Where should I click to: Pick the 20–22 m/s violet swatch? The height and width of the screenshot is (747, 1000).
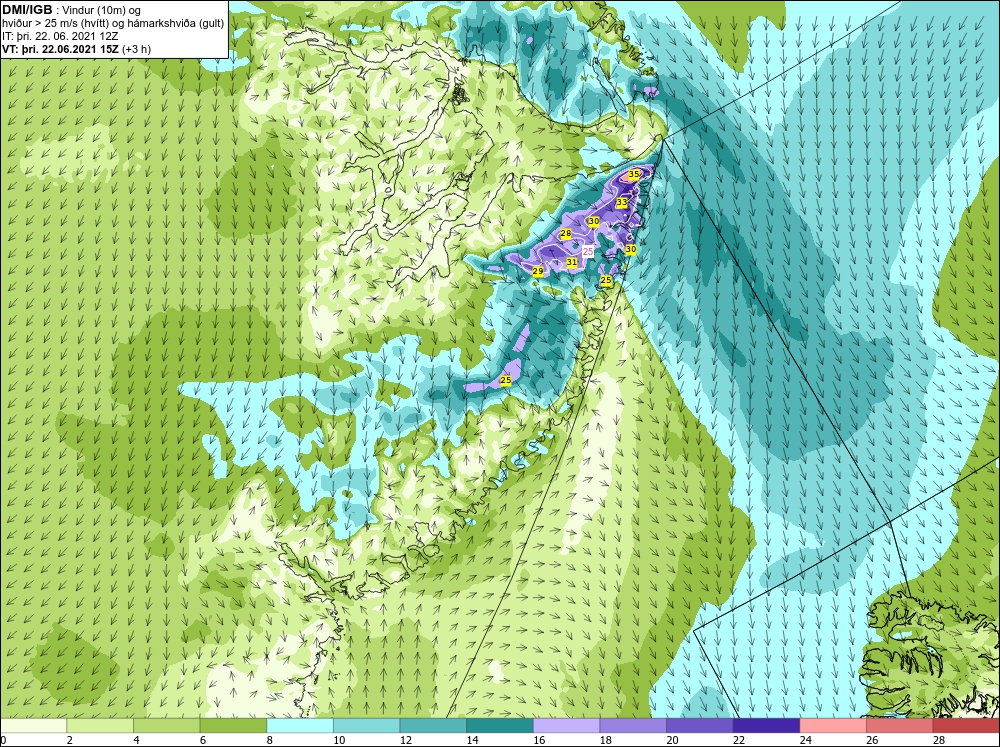pos(700,725)
